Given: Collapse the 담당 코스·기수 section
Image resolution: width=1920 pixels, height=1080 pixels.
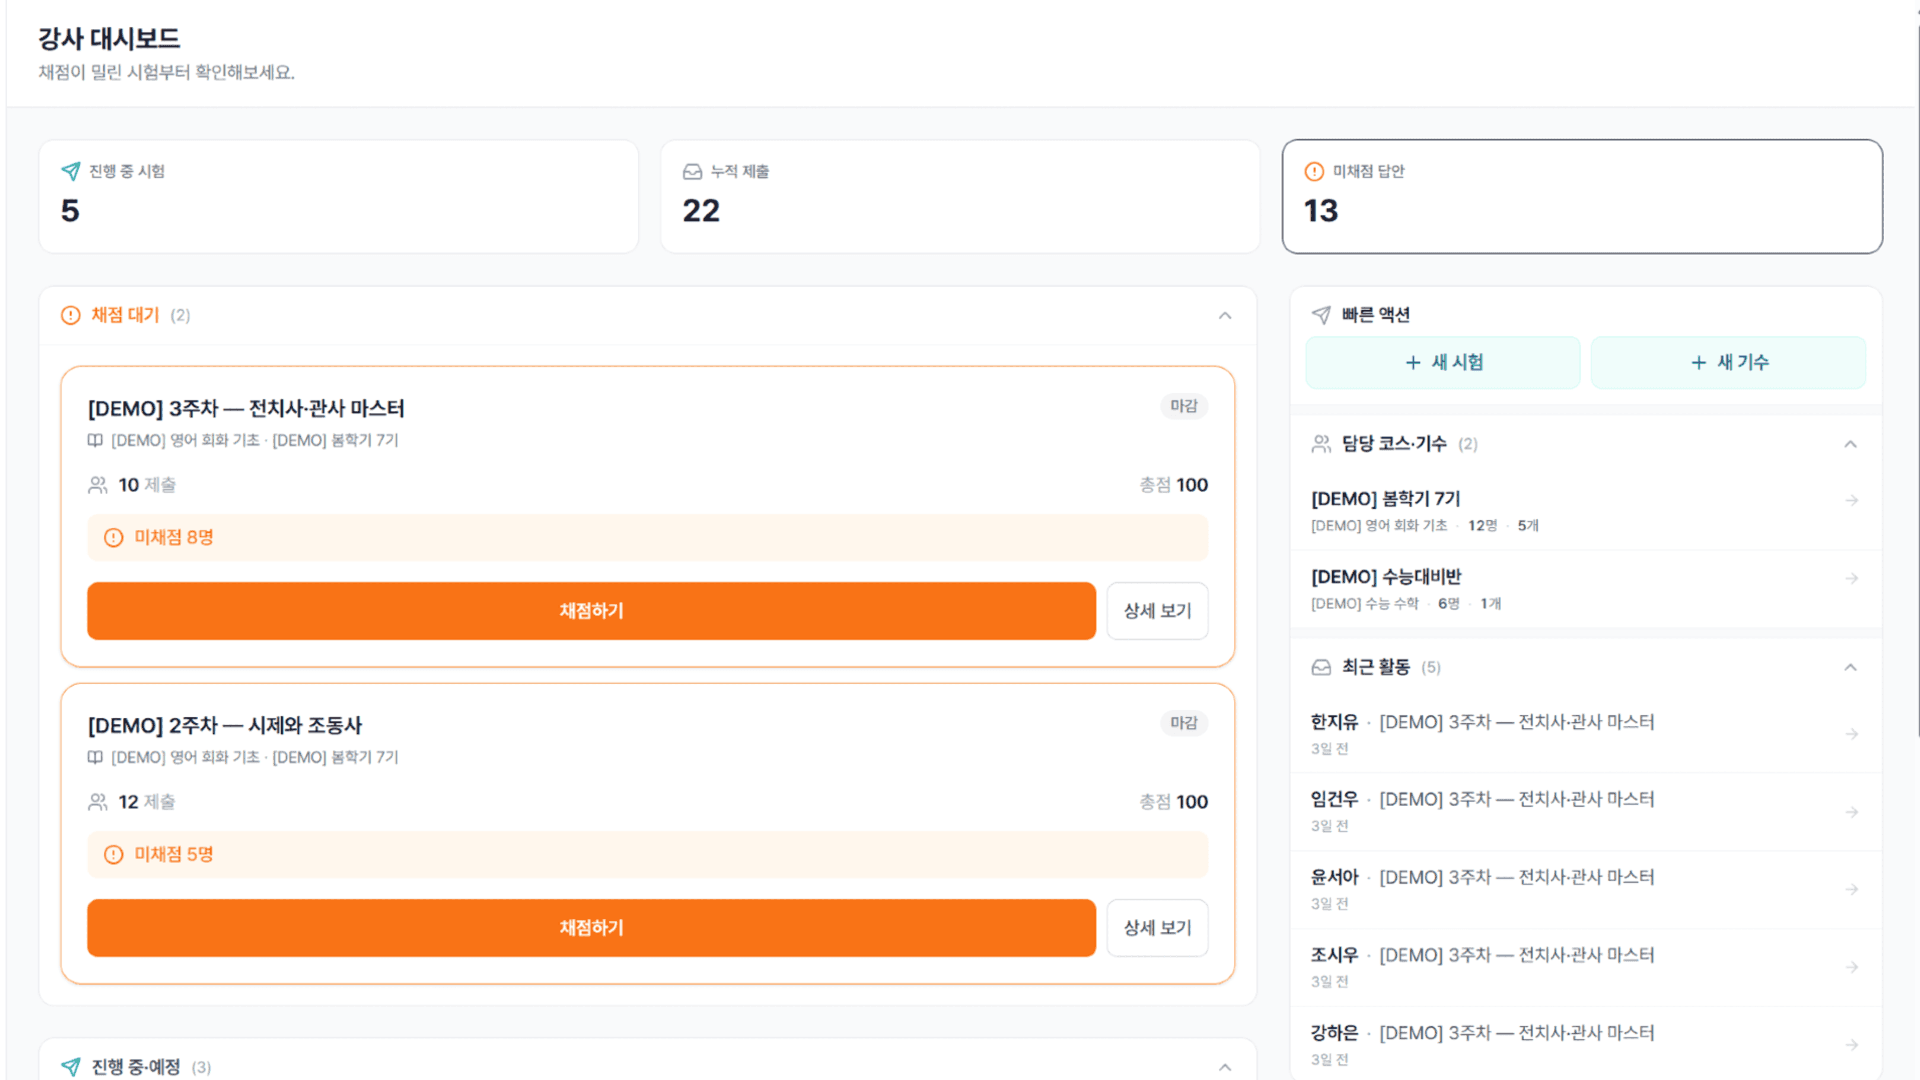Looking at the screenshot, I should tap(1851, 444).
